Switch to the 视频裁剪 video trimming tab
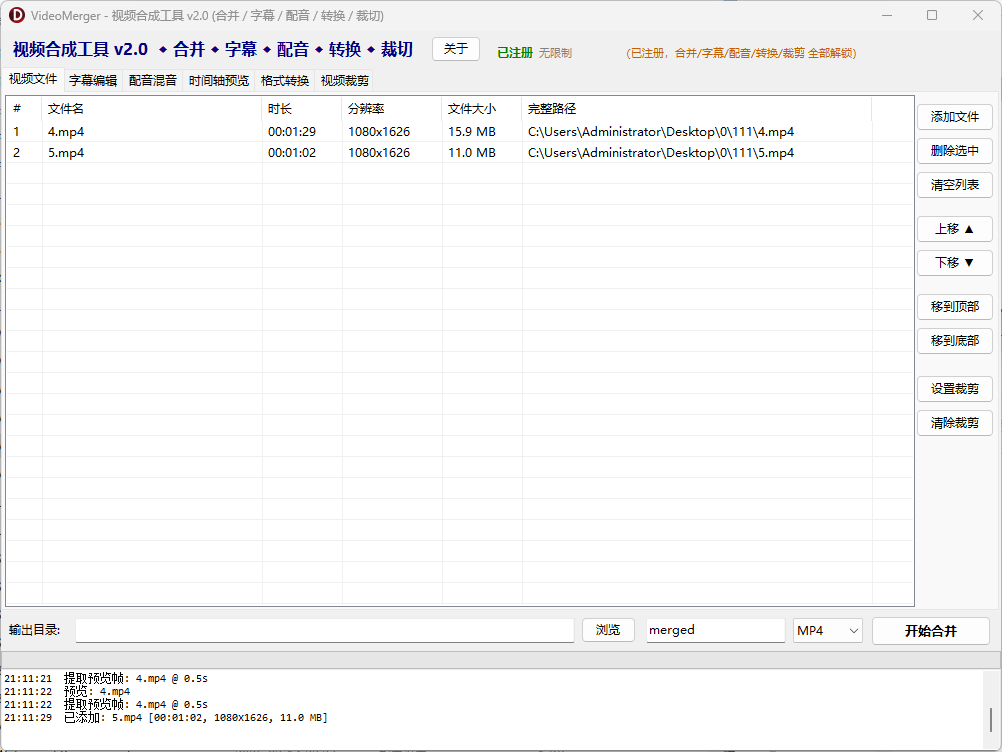The height and width of the screenshot is (752, 1002). pos(342,81)
